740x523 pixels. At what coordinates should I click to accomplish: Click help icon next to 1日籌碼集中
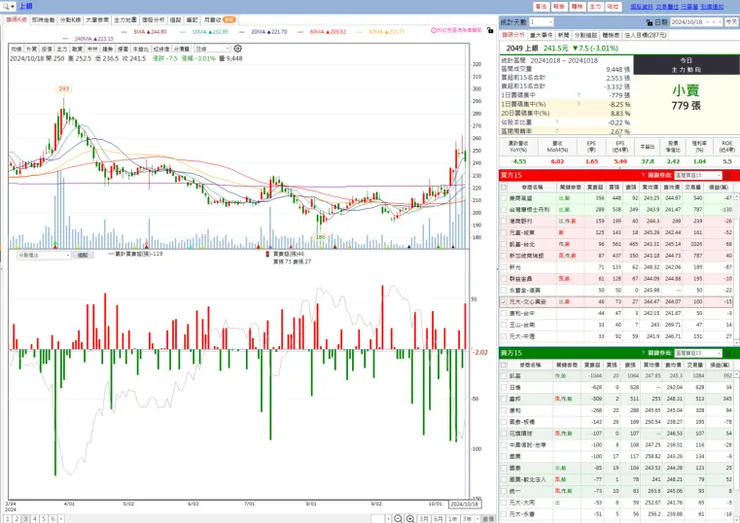coord(579,95)
